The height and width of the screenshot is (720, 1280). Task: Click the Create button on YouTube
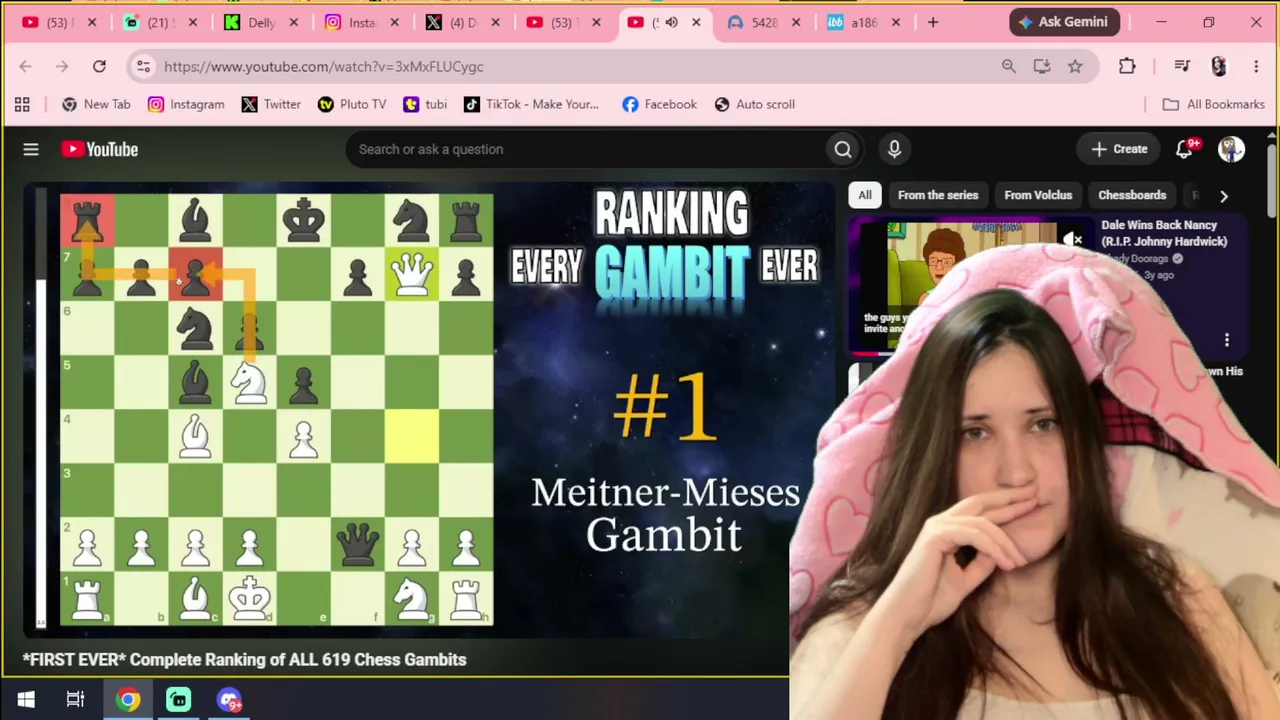coord(1119,149)
